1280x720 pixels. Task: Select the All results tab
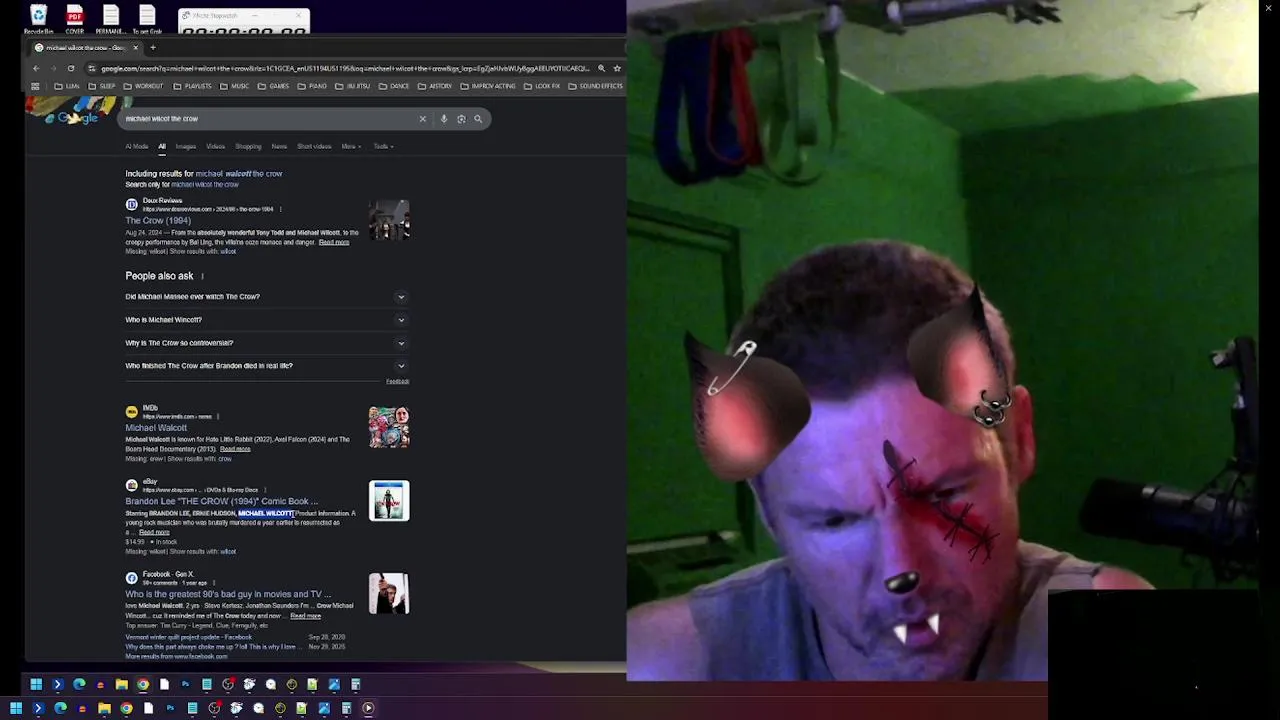tap(162, 147)
